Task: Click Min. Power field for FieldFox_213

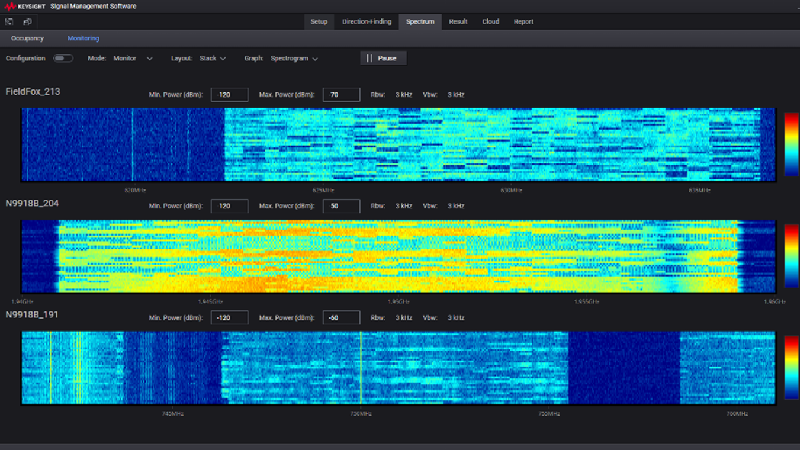Action: coord(230,94)
